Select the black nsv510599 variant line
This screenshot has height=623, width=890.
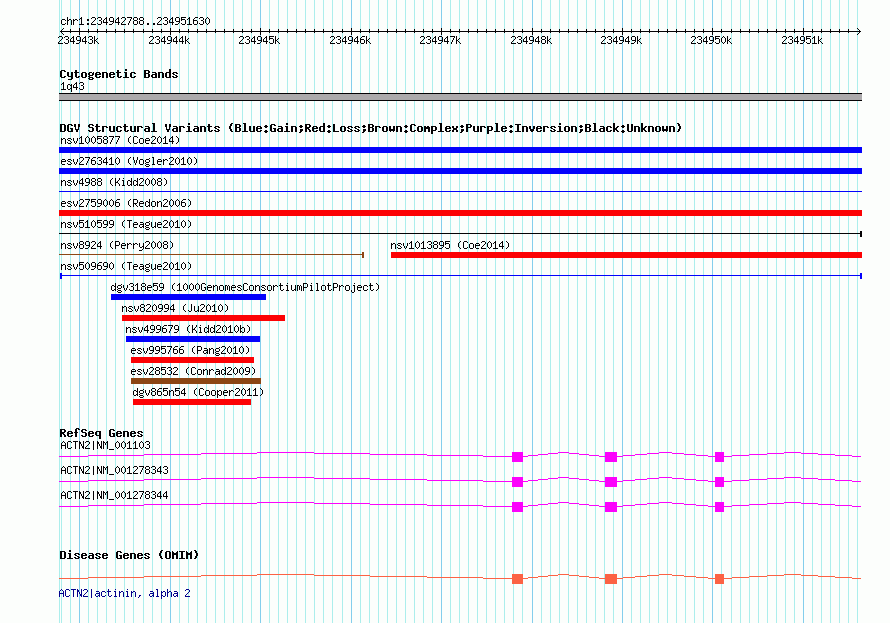pos(460,234)
